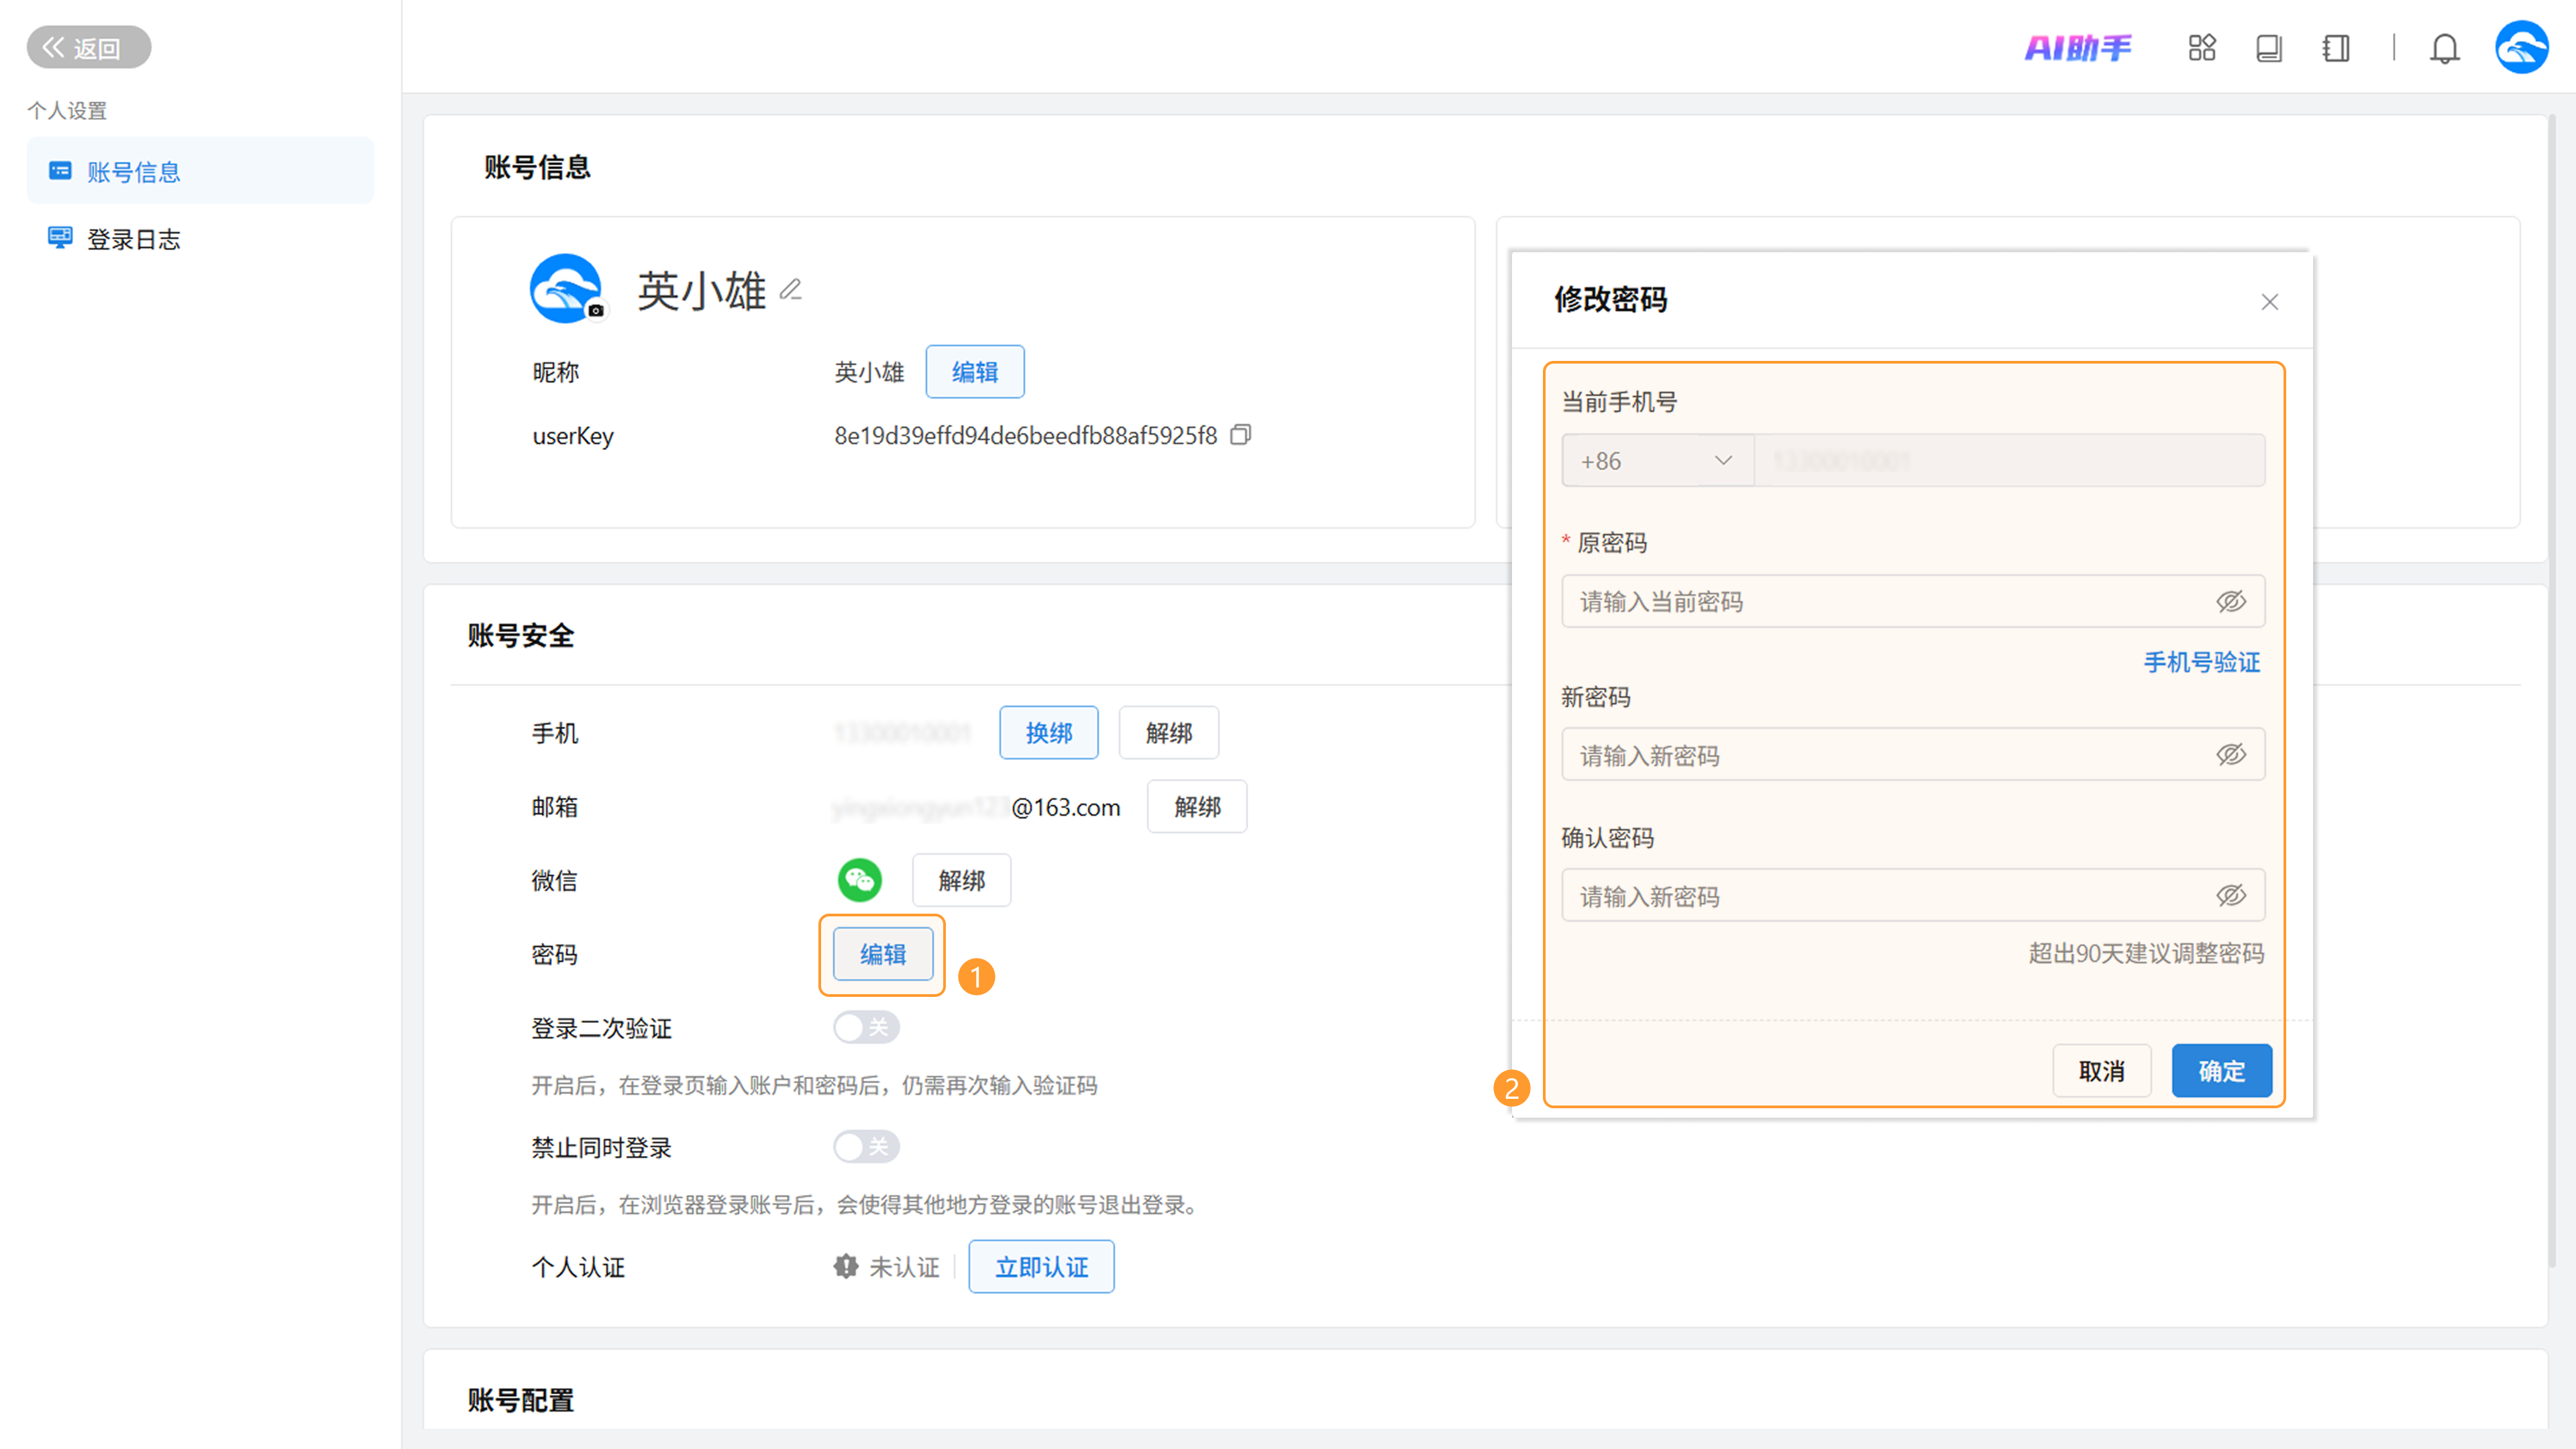
Task: Show original password via eye icon
Action: [2230, 601]
